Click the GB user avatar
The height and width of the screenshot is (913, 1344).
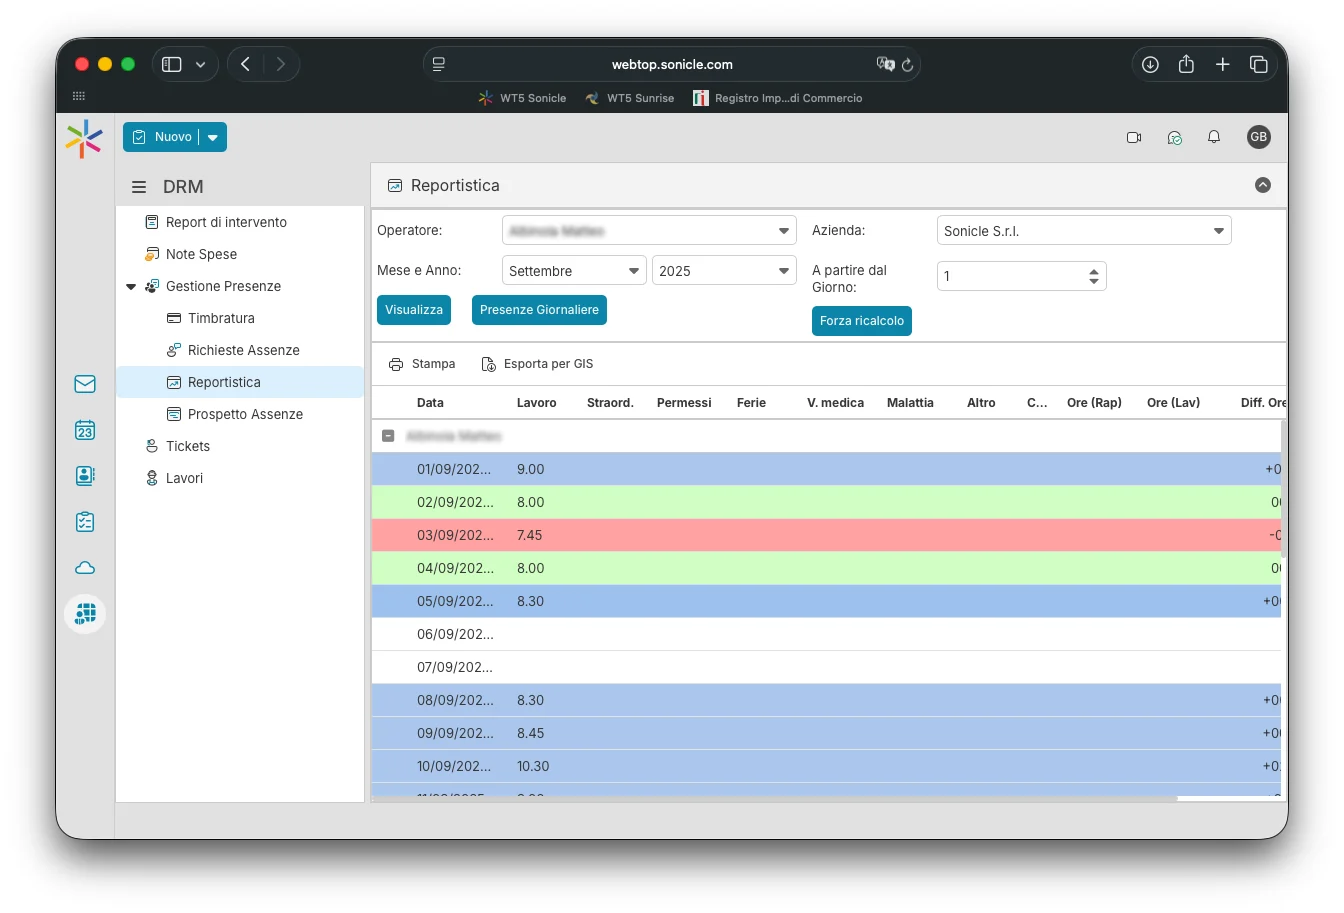tap(1258, 137)
